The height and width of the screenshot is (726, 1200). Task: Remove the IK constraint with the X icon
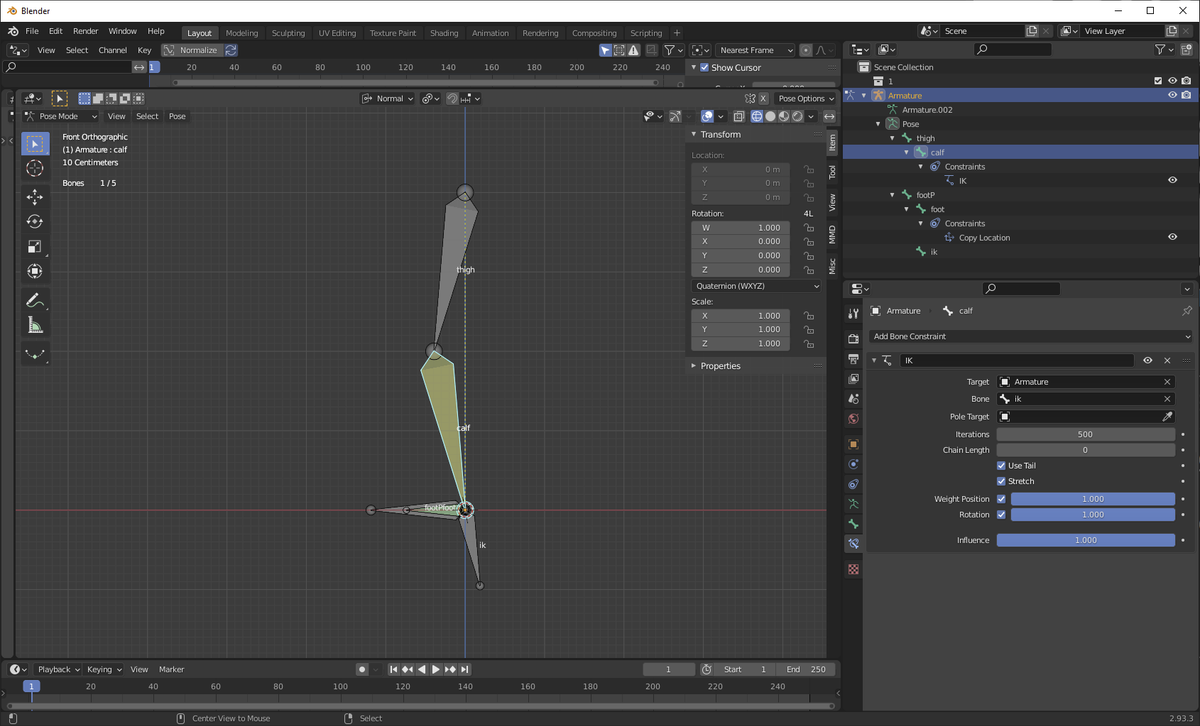click(1167, 360)
